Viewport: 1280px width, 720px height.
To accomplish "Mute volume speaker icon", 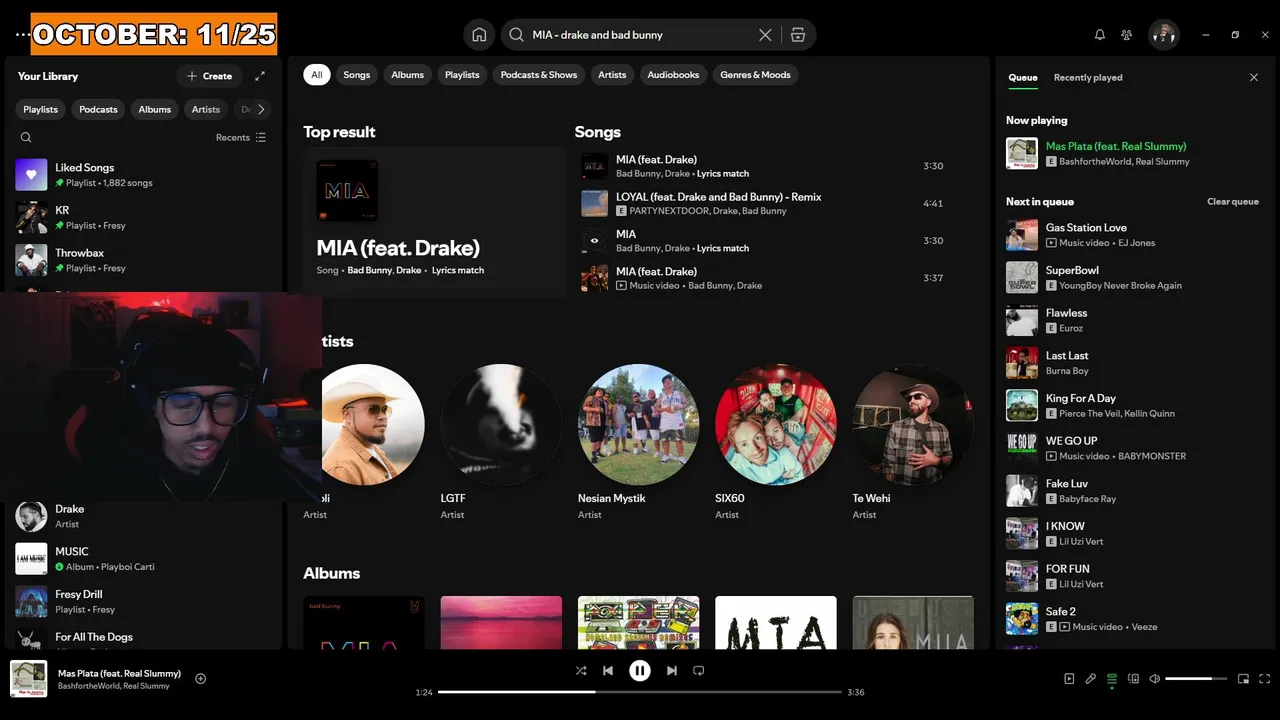I will click(x=1155, y=679).
